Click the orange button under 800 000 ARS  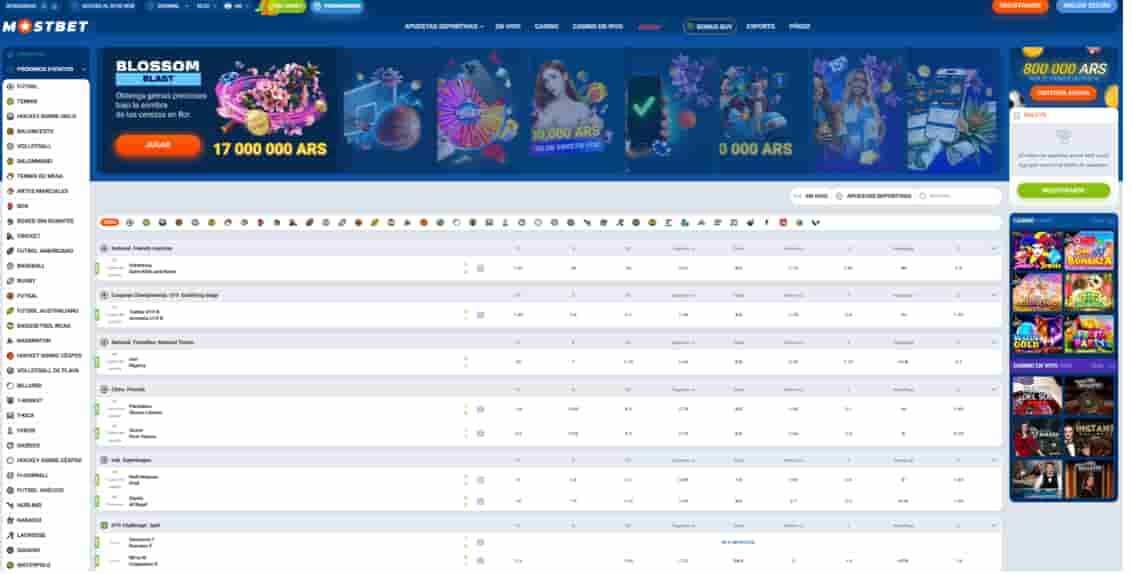pos(1063,93)
